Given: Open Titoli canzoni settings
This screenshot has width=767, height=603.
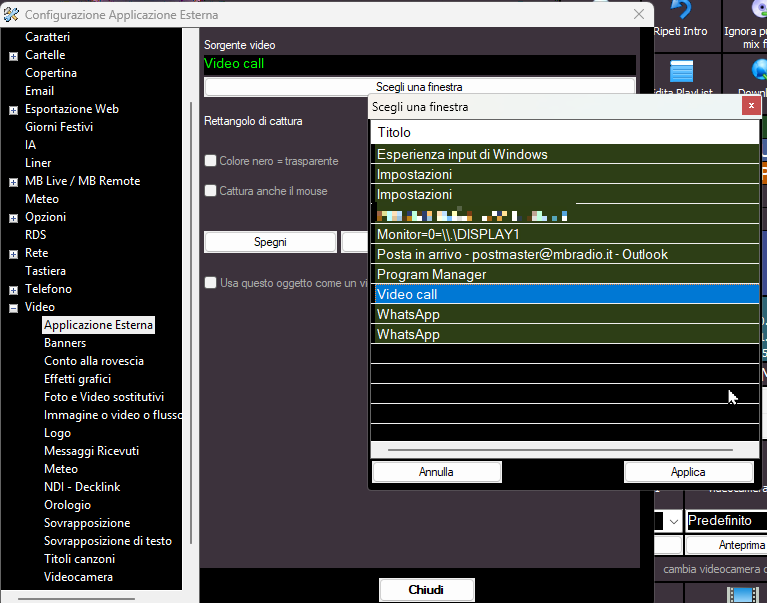Looking at the screenshot, I should click(x=79, y=558).
